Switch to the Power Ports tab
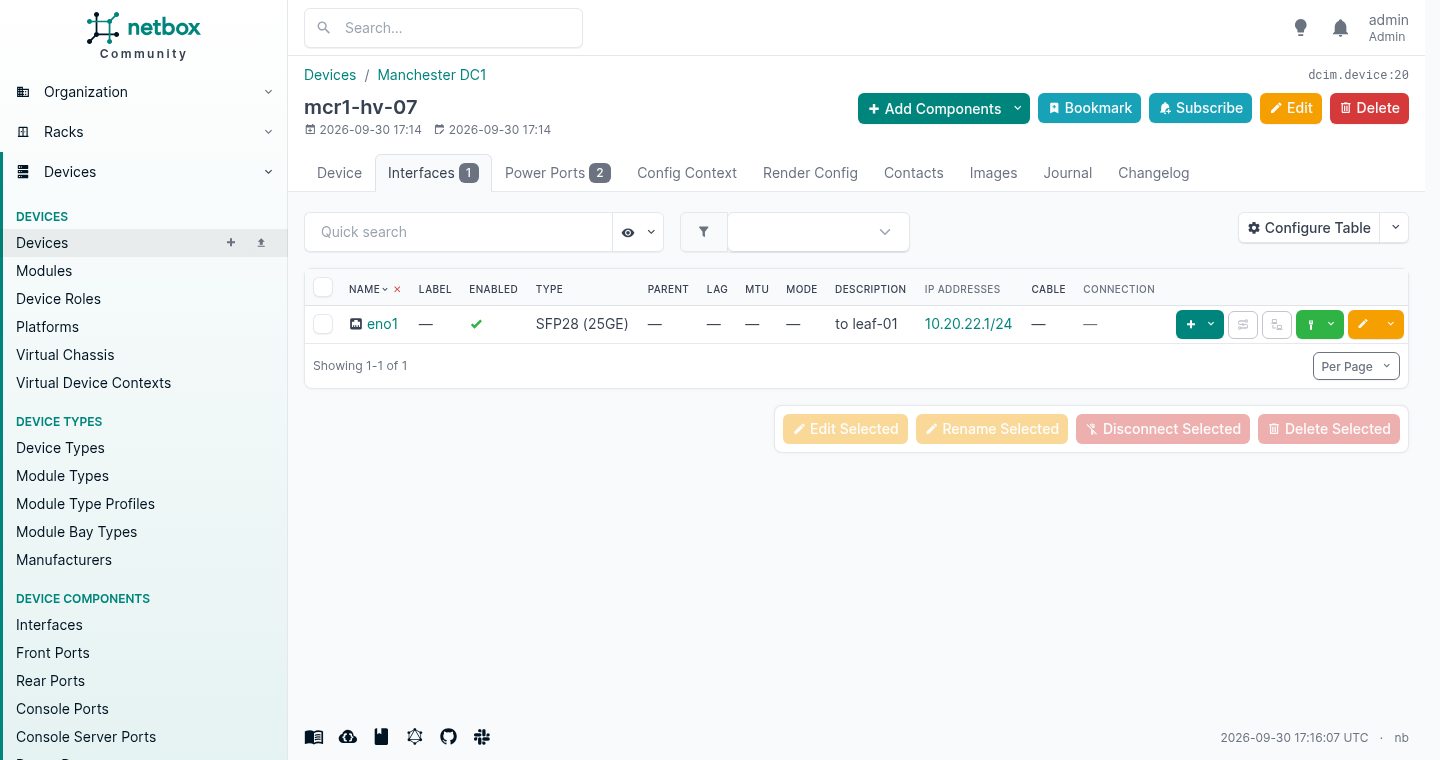This screenshot has width=1440, height=760. click(557, 173)
